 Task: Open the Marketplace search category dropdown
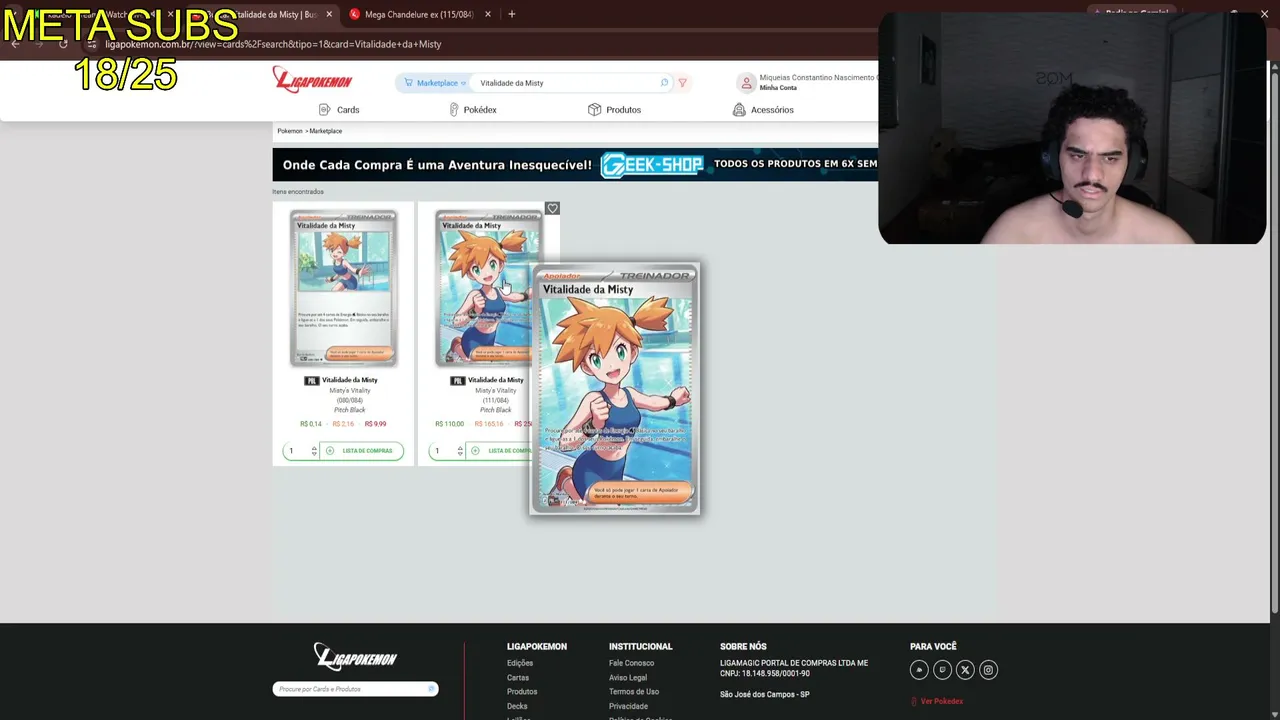coord(435,83)
